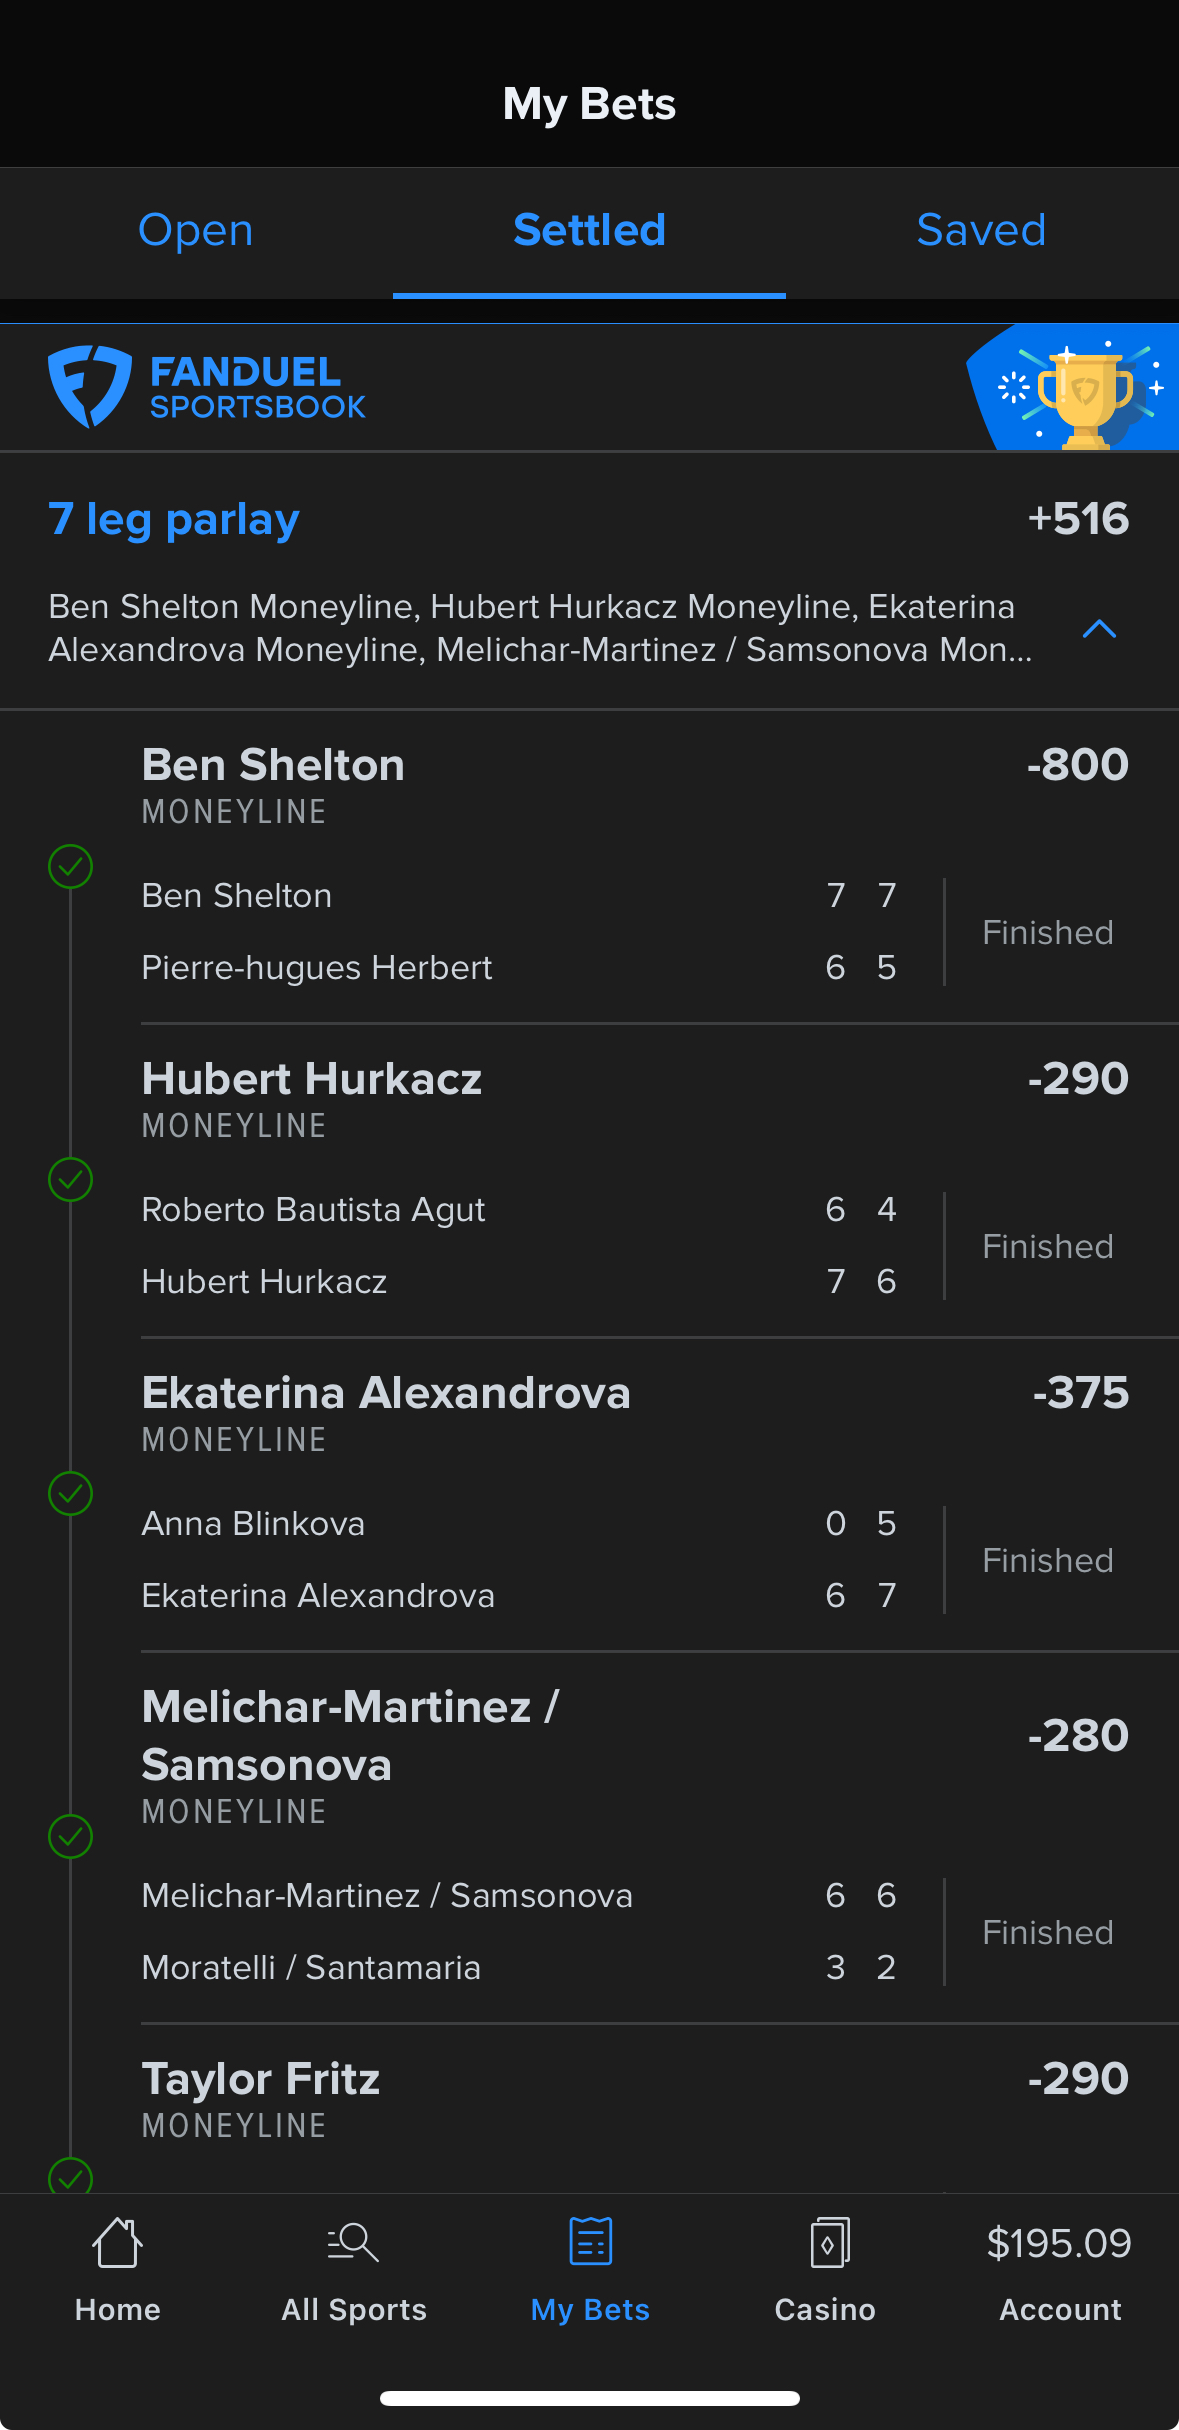1179x2430 pixels.
Task: Tap green checkmark beside Ben Shelton leg
Action: click(x=71, y=866)
